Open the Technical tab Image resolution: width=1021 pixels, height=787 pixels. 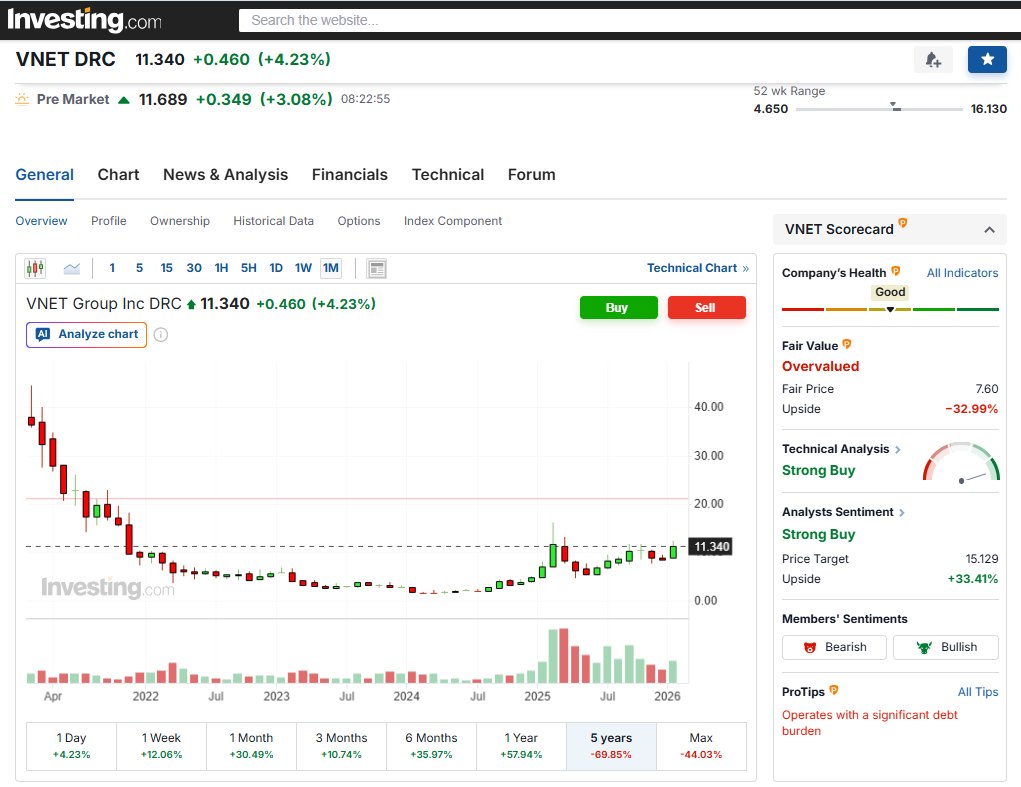(x=448, y=175)
